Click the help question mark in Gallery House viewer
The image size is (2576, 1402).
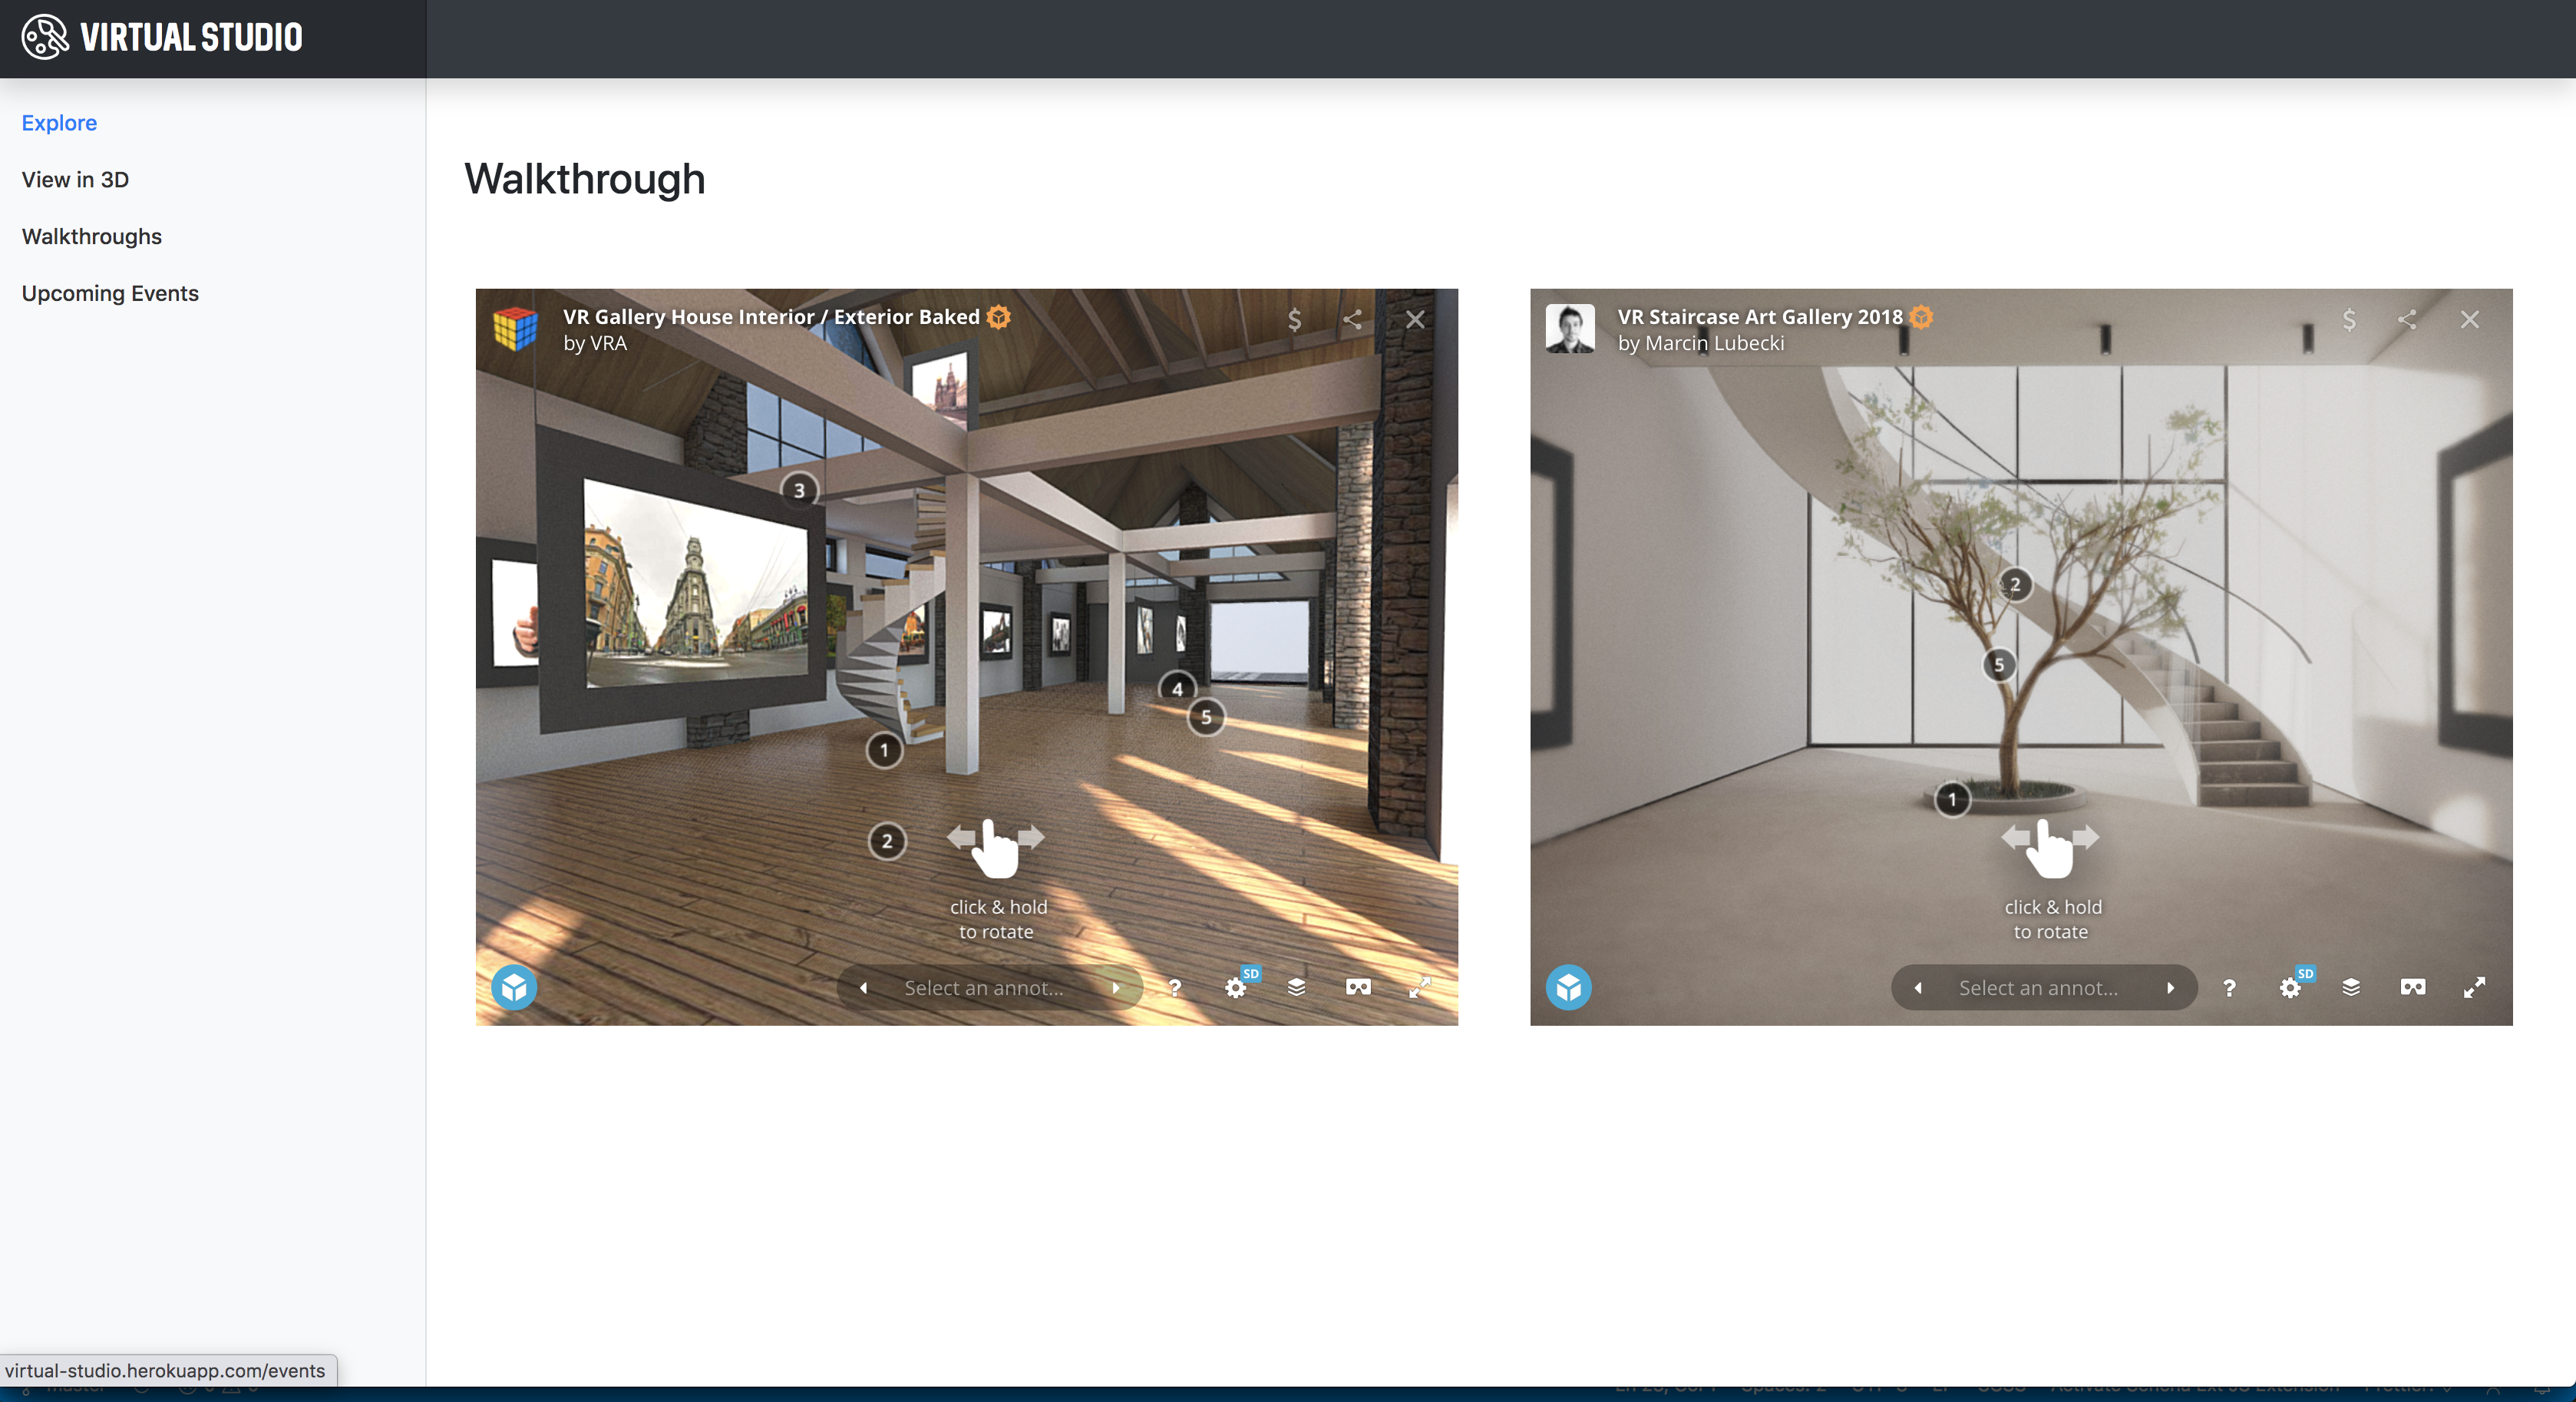click(1175, 988)
